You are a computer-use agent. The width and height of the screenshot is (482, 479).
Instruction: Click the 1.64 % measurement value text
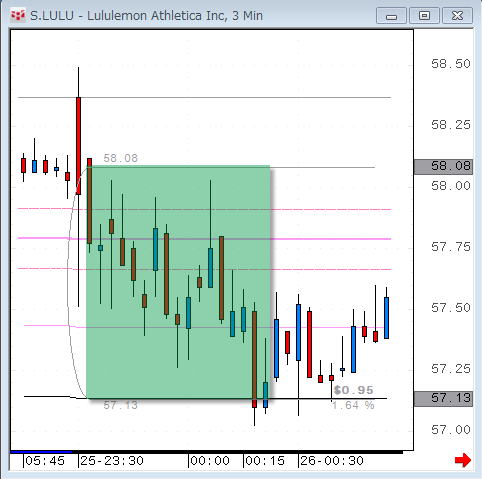353,405
